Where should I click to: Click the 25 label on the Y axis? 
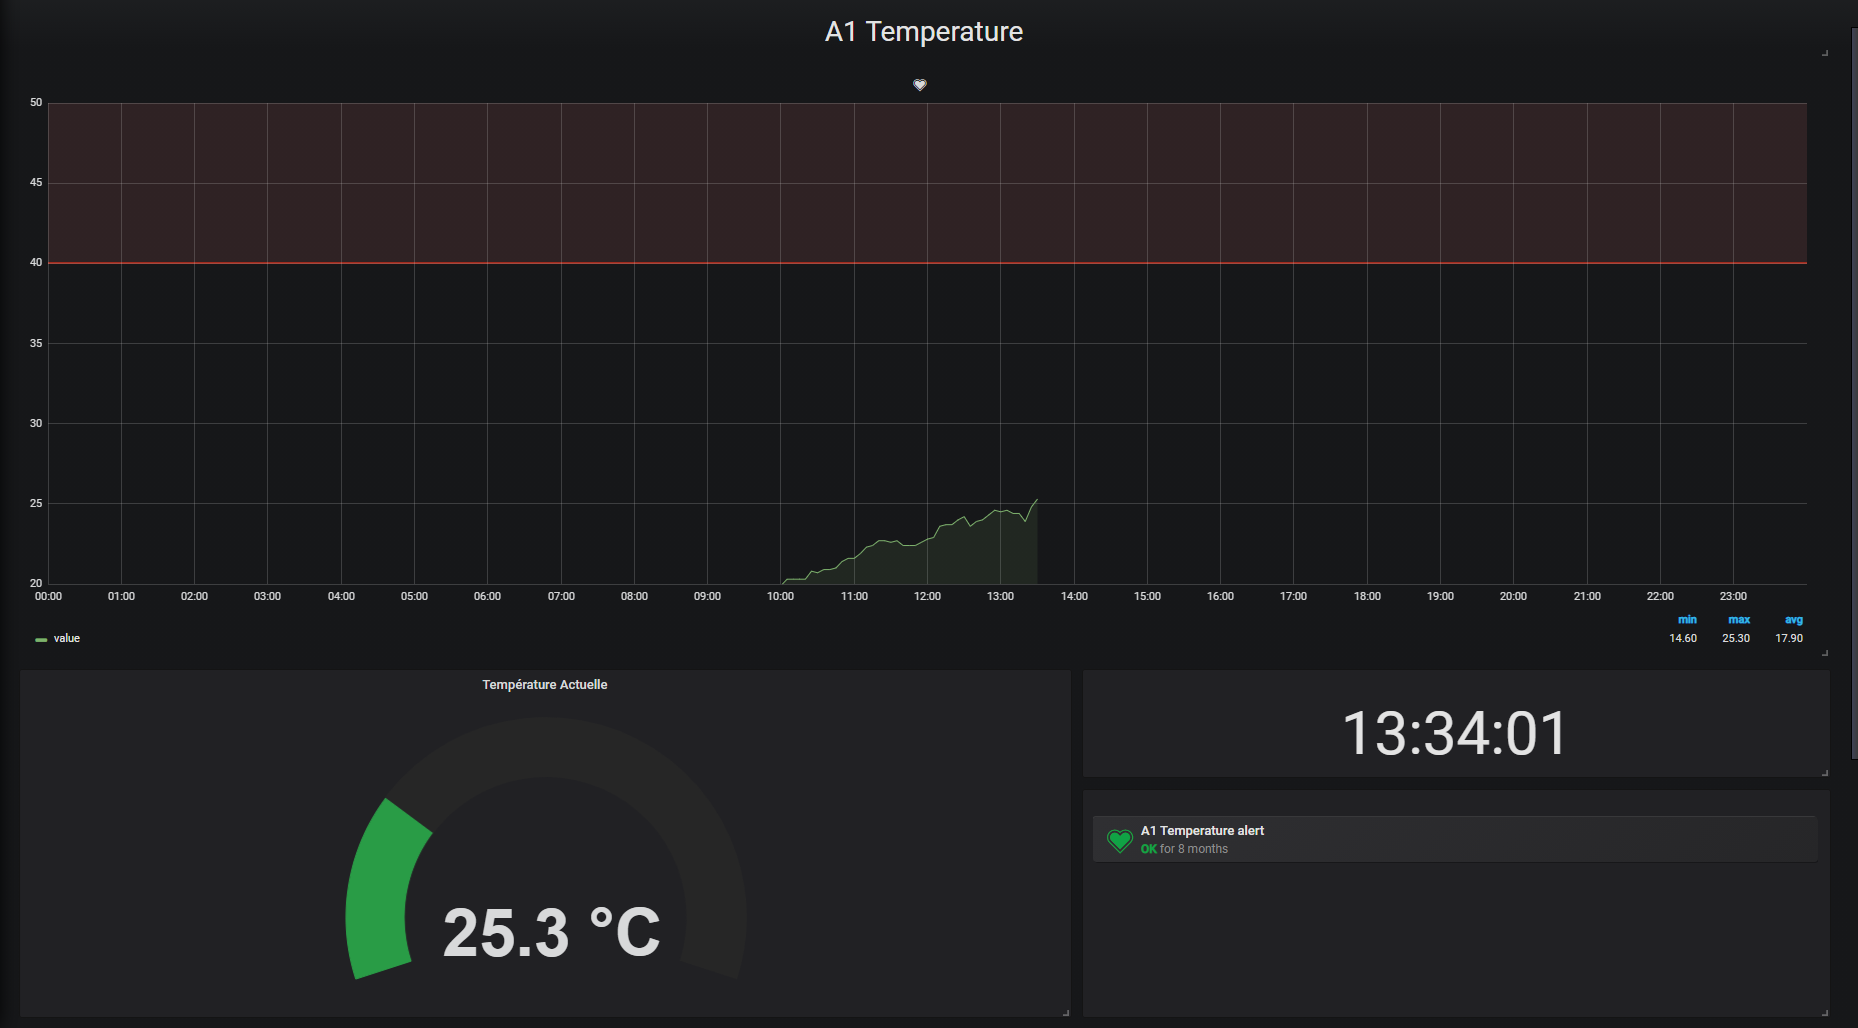pyautogui.click(x=36, y=503)
